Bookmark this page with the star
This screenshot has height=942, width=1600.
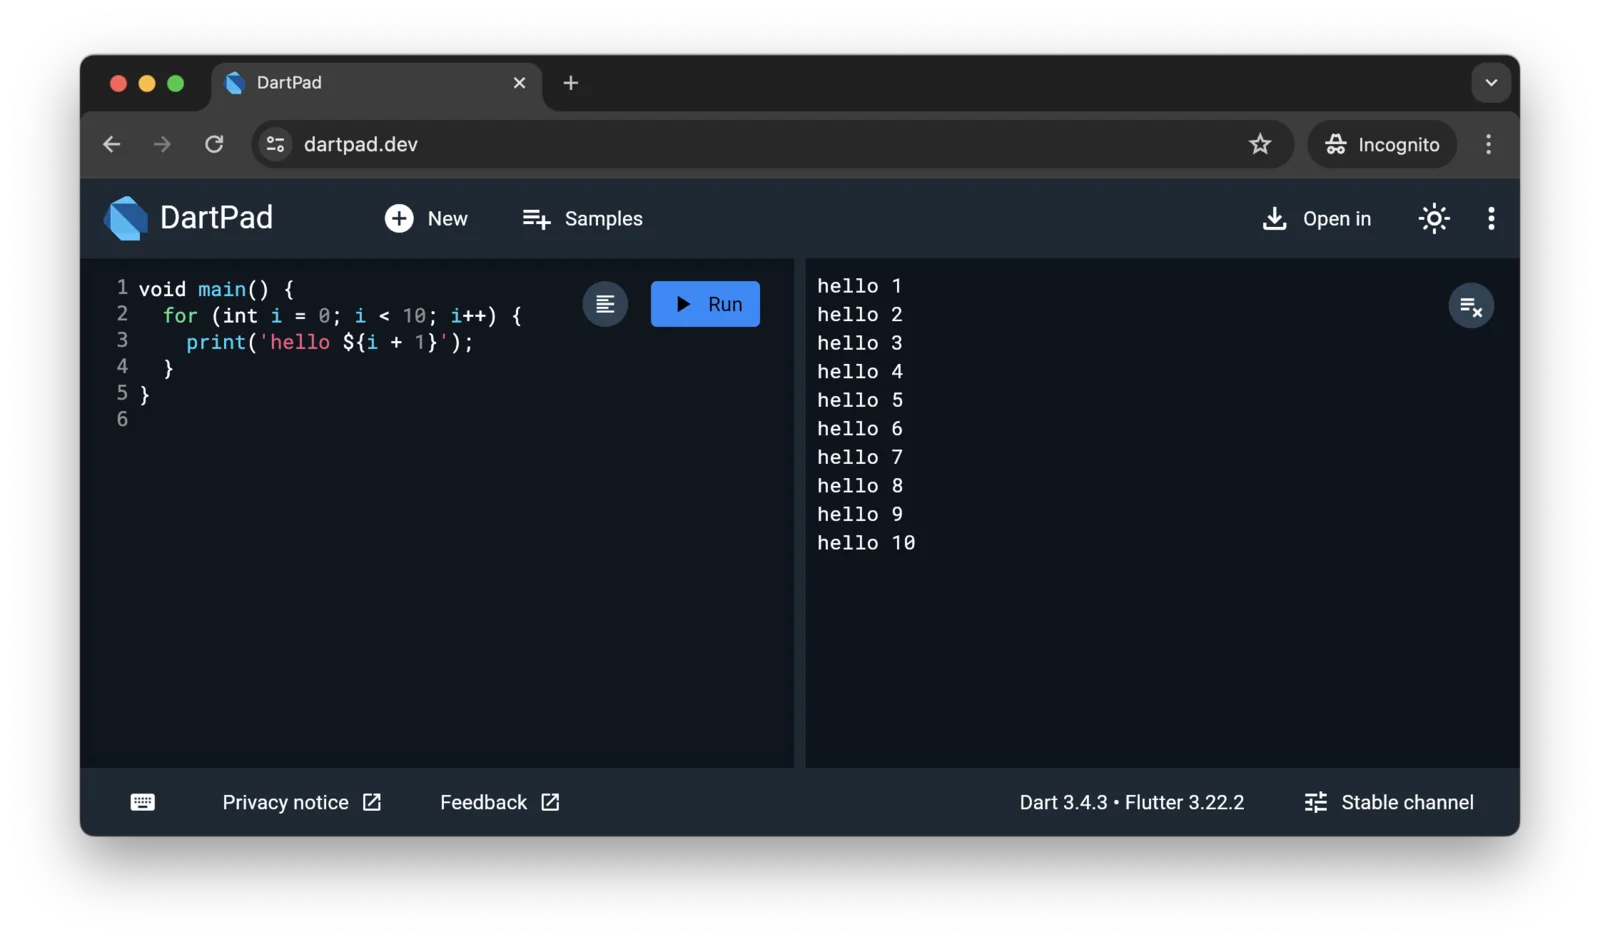pyautogui.click(x=1260, y=144)
